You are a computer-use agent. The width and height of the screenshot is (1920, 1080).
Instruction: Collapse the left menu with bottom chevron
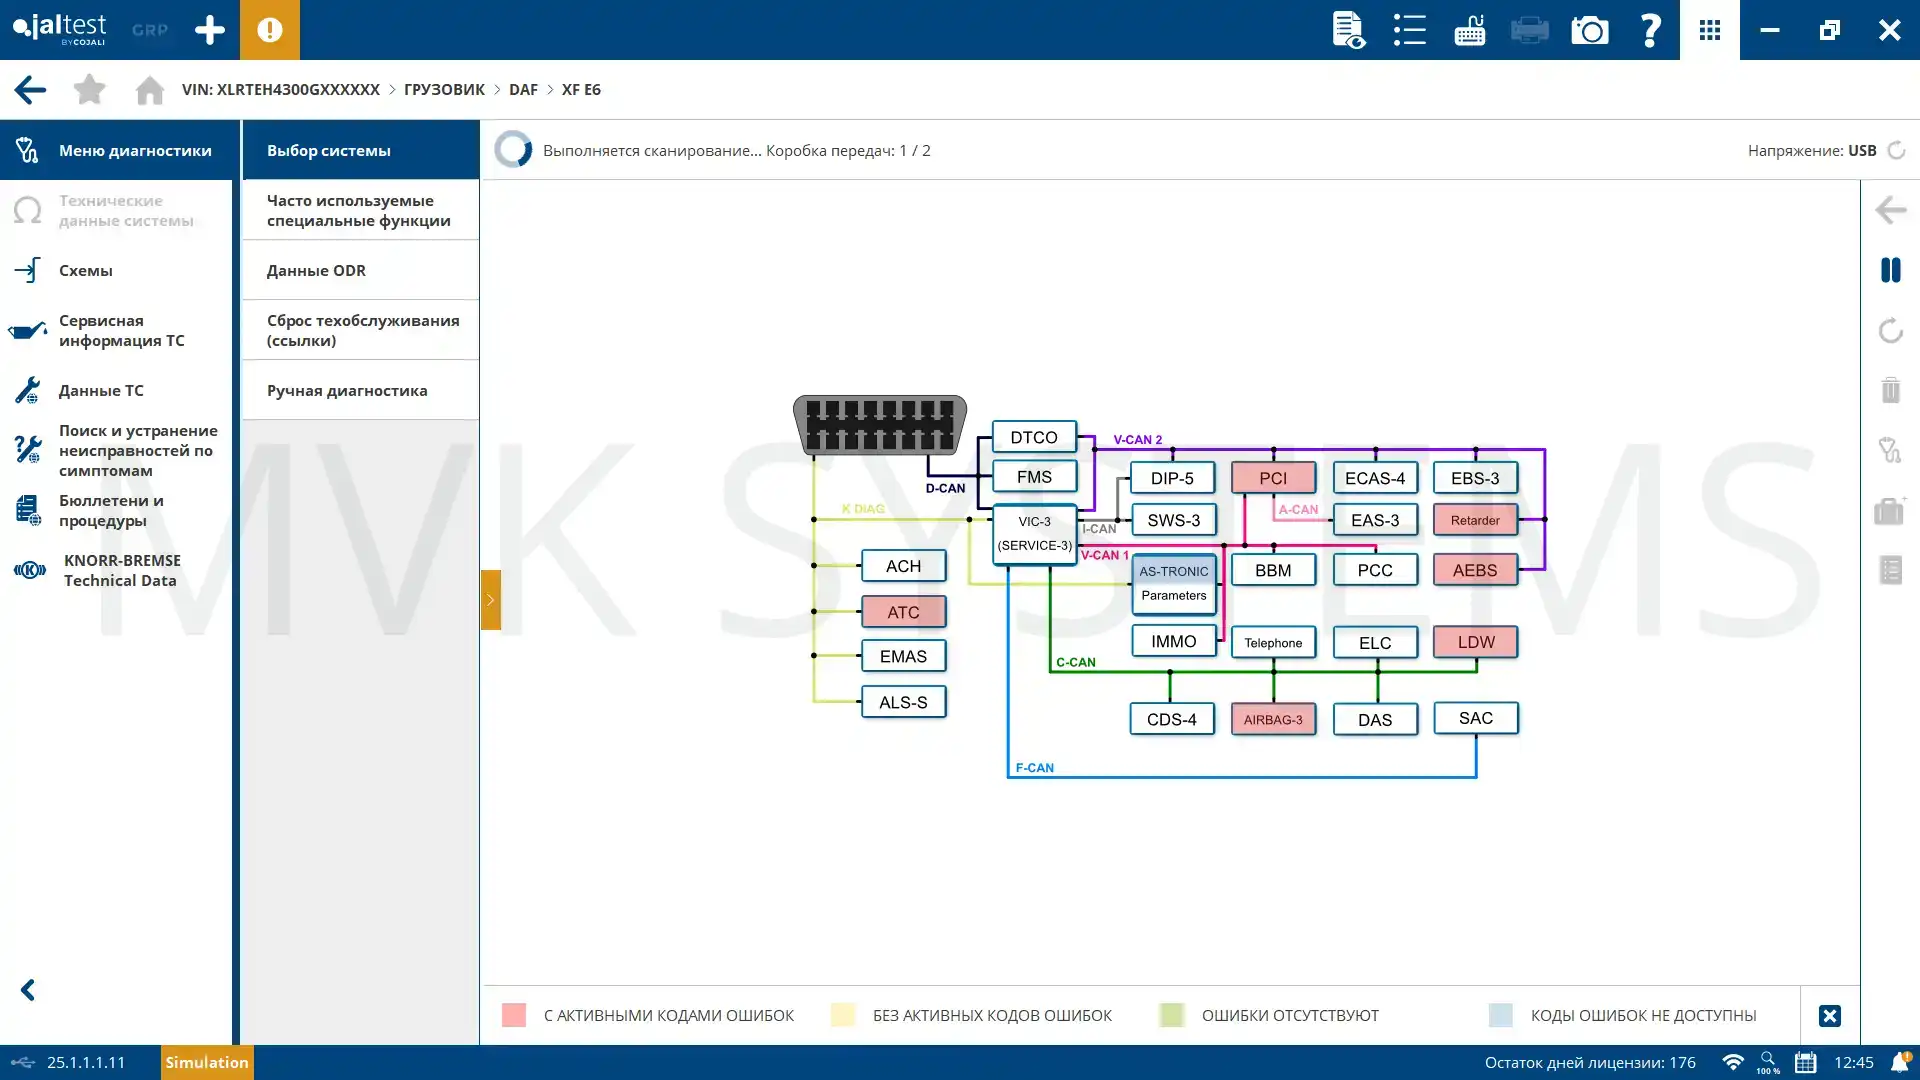(x=28, y=990)
